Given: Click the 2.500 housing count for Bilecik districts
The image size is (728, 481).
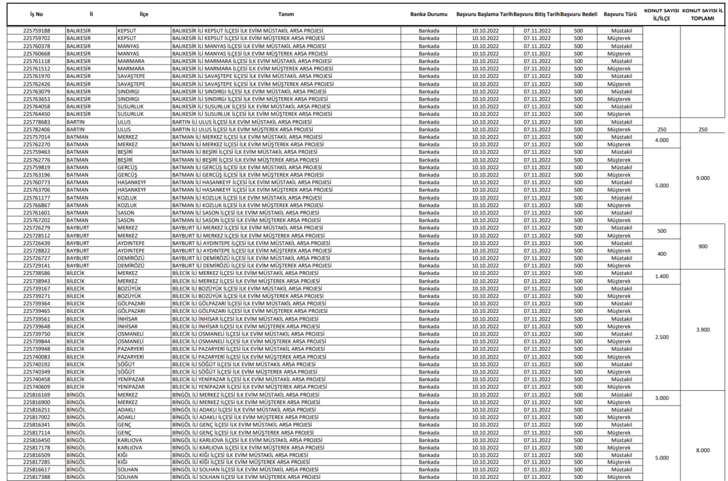Looking at the screenshot, I should click(x=662, y=338).
